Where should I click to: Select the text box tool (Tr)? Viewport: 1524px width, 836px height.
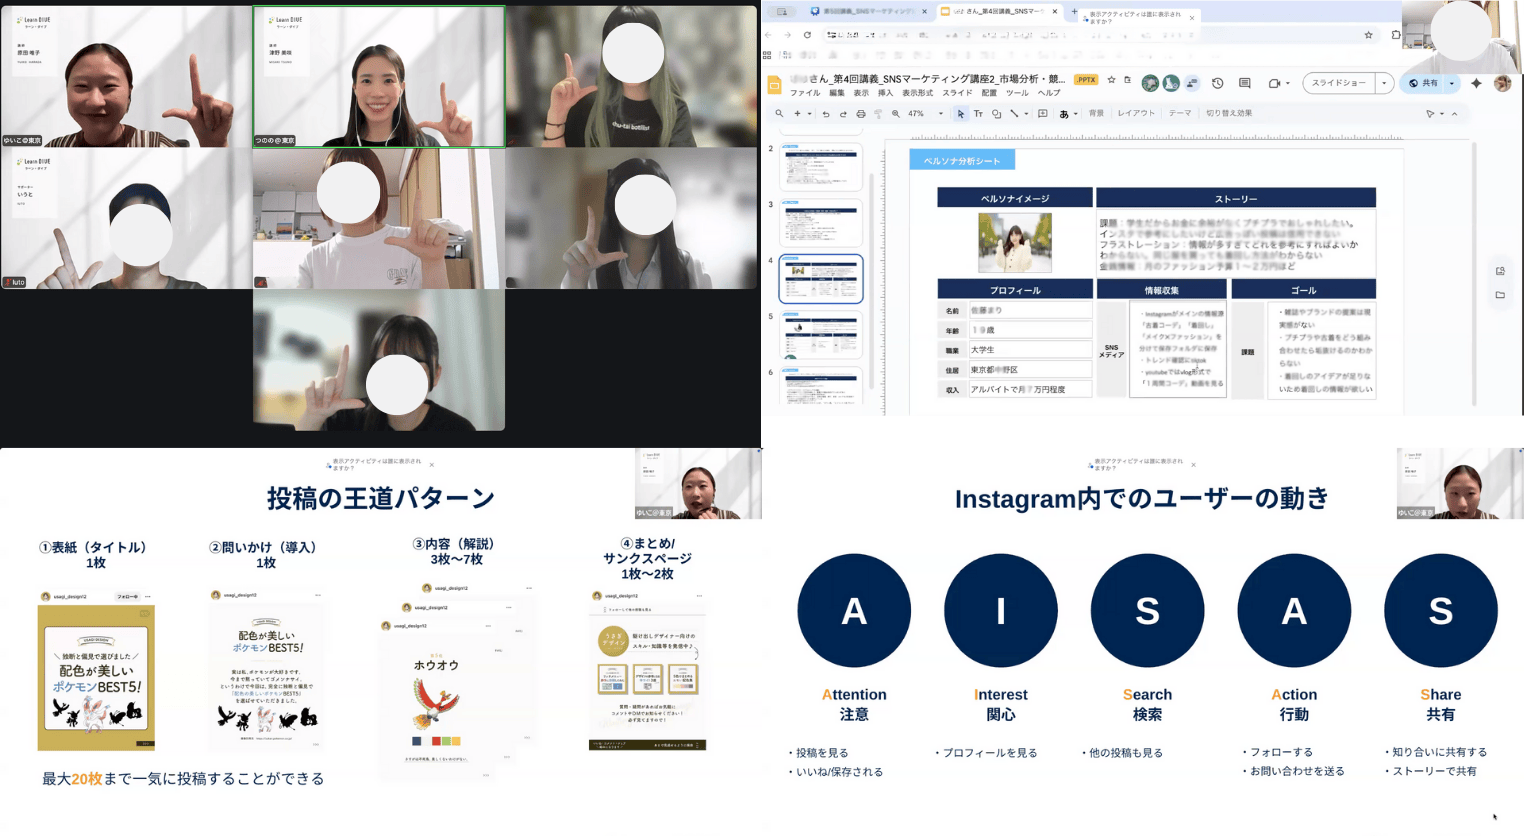pyautogui.click(x=978, y=114)
